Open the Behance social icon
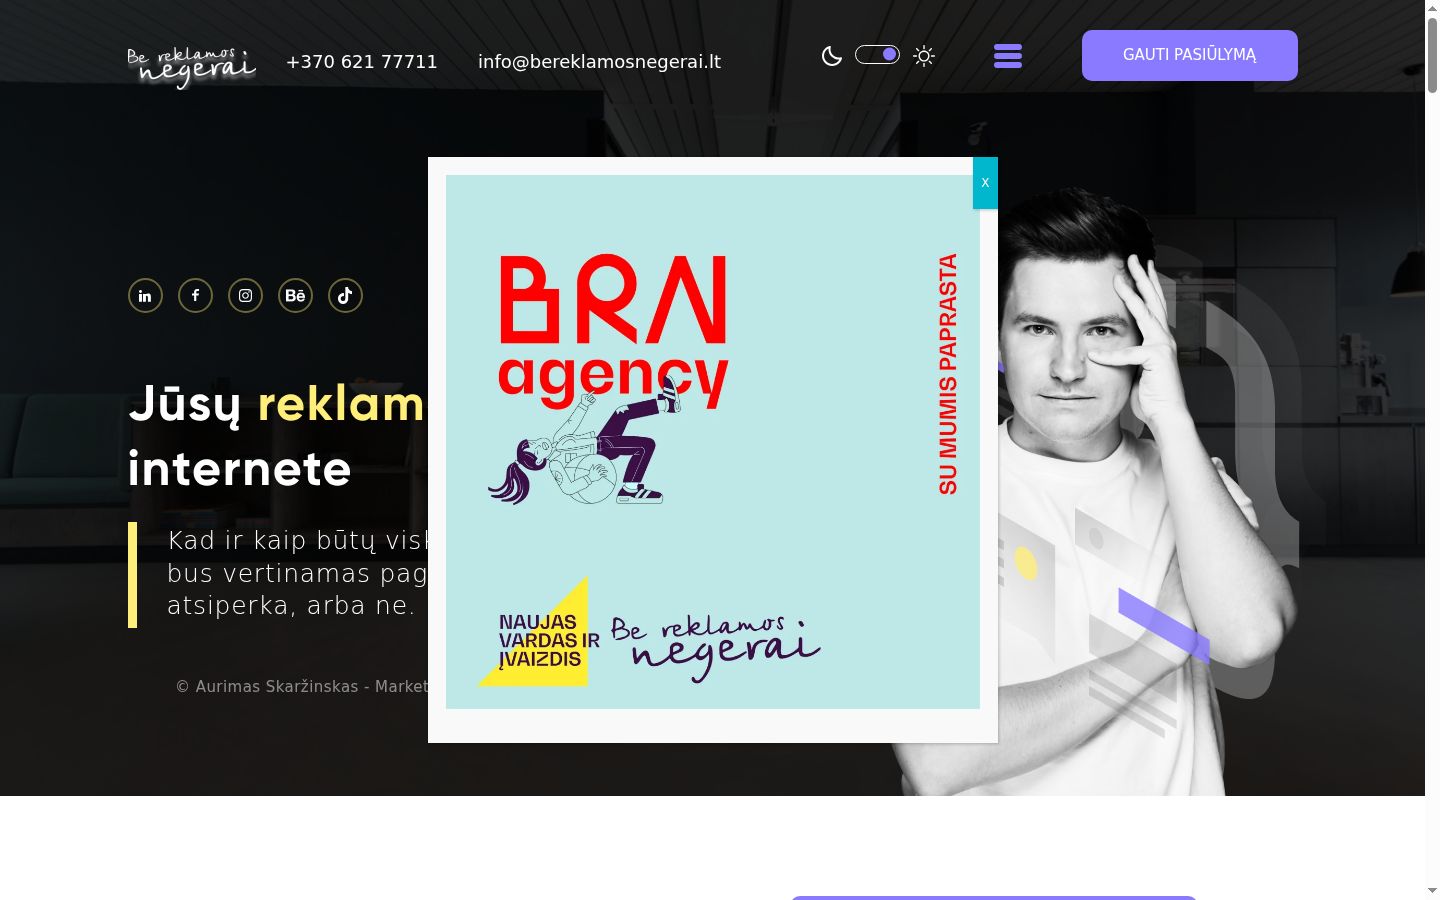Image resolution: width=1440 pixels, height=900 pixels. tap(295, 295)
